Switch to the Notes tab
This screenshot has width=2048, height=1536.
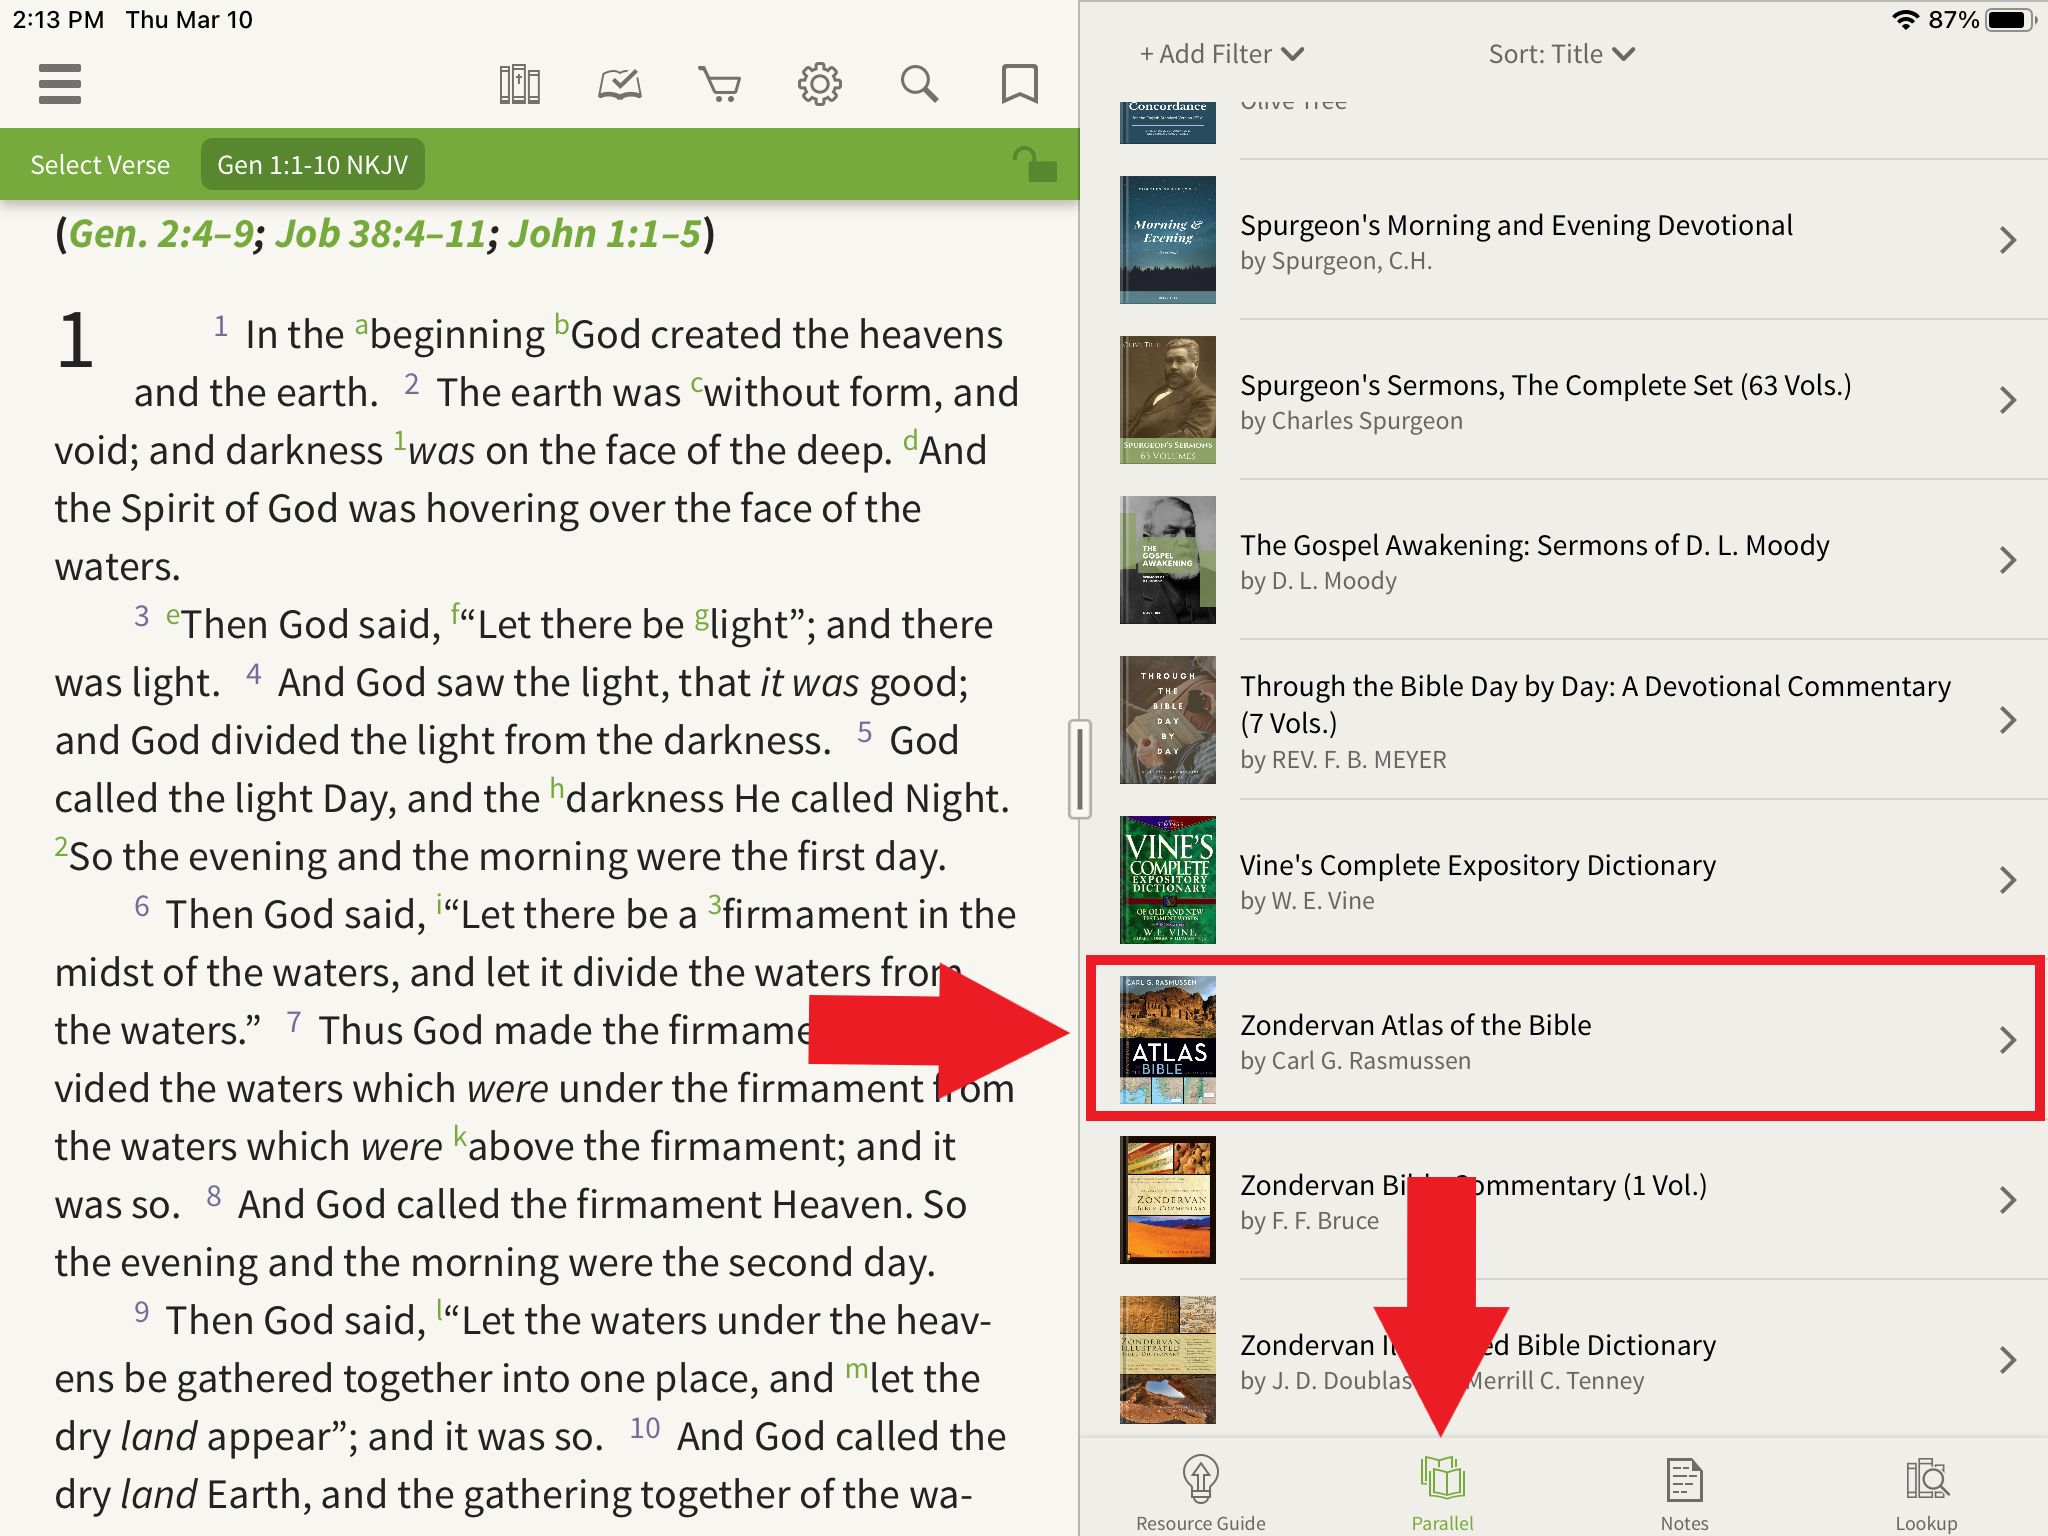point(1684,1492)
